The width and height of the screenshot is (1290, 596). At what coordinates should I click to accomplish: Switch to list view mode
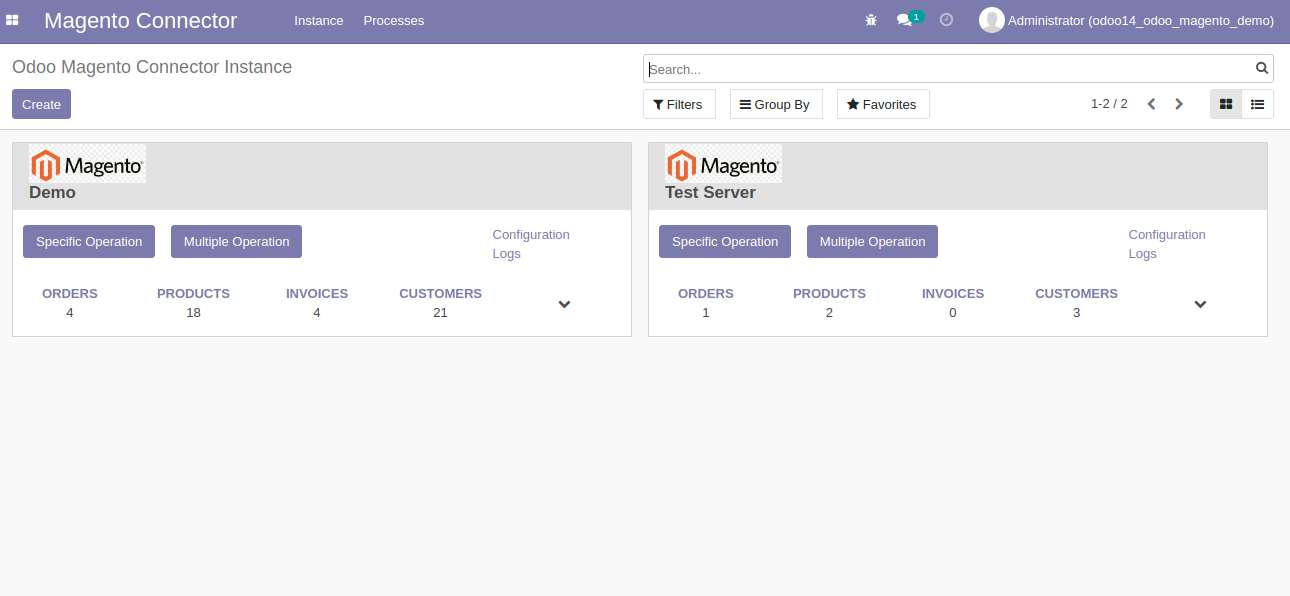click(1257, 103)
